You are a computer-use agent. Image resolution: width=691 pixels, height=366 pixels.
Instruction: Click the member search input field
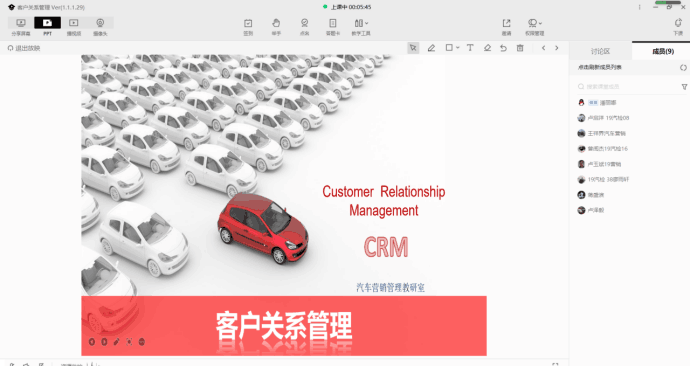pyautogui.click(x=628, y=87)
